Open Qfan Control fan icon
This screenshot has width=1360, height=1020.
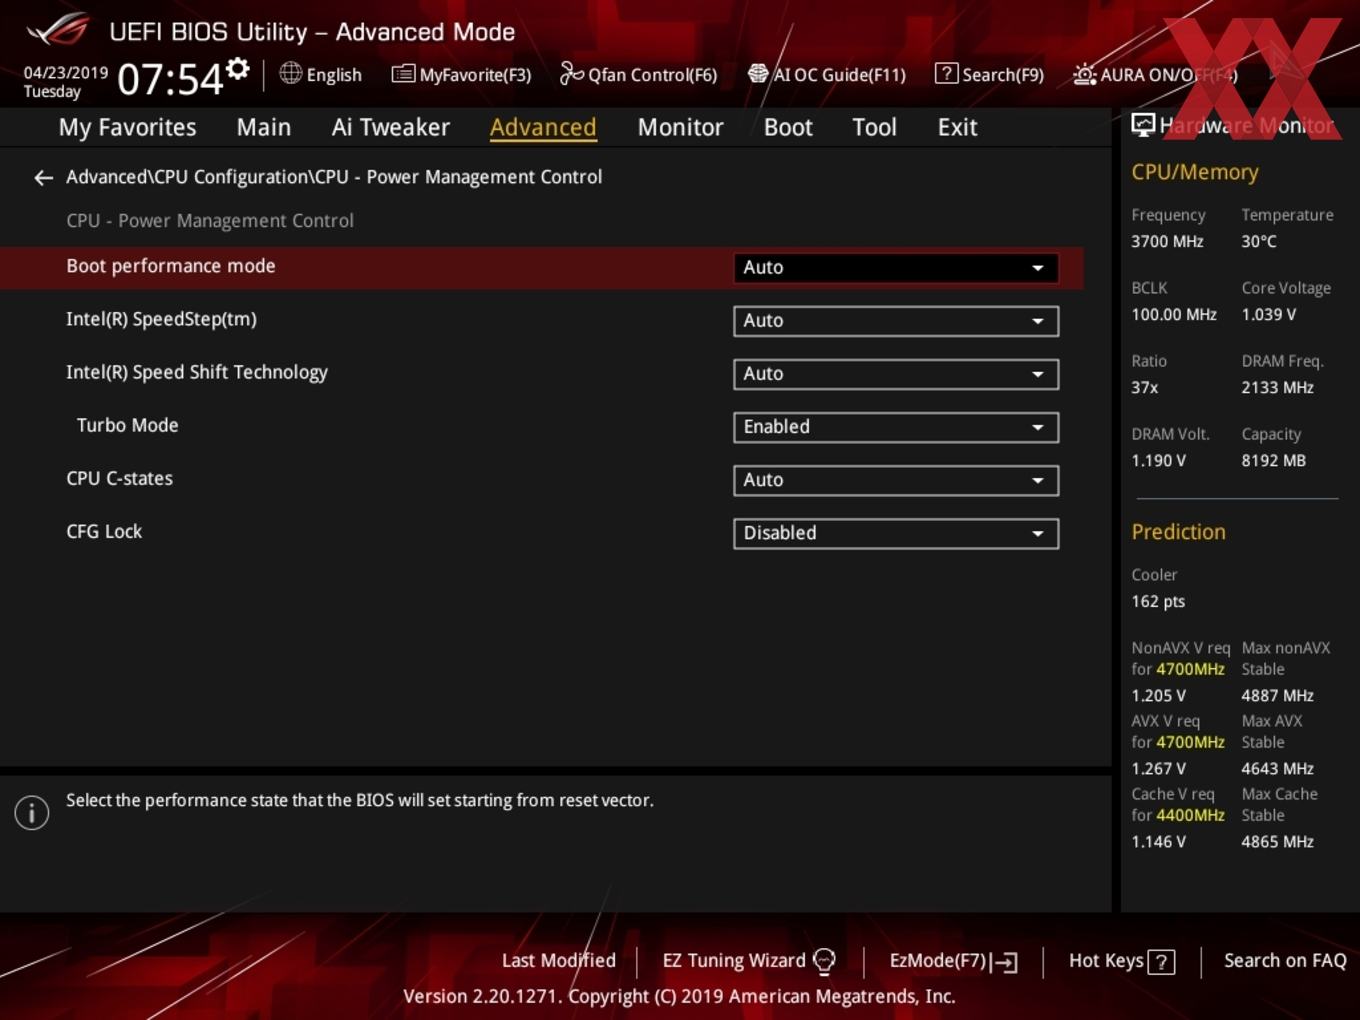tap(571, 73)
